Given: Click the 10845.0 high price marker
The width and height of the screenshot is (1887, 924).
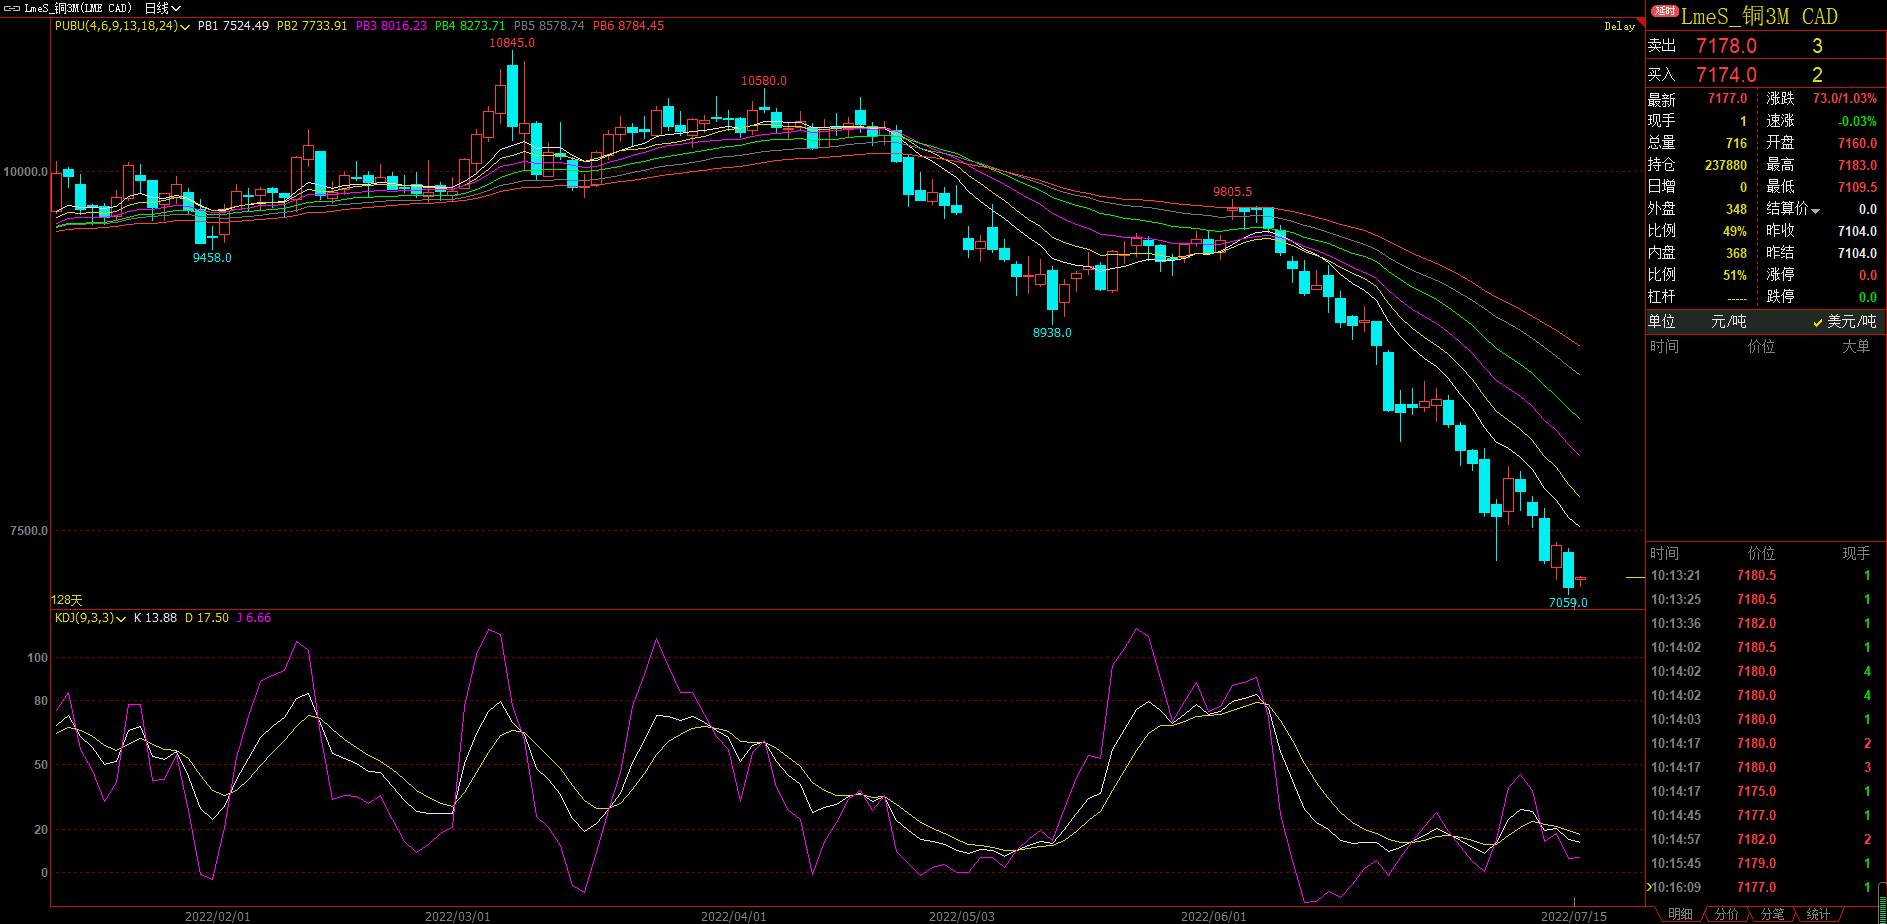Looking at the screenshot, I should 511,43.
